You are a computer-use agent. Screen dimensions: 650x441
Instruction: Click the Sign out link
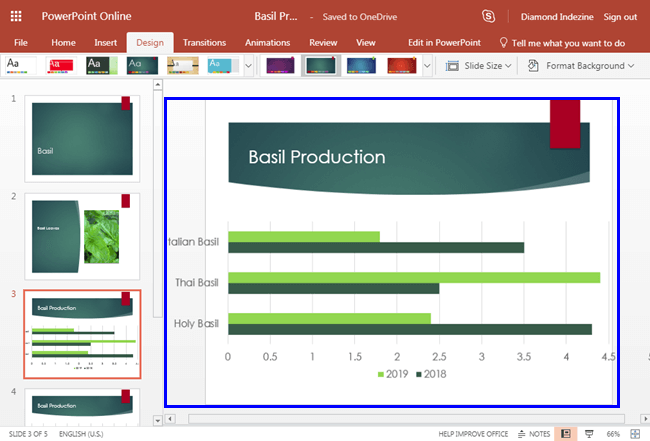pos(620,16)
